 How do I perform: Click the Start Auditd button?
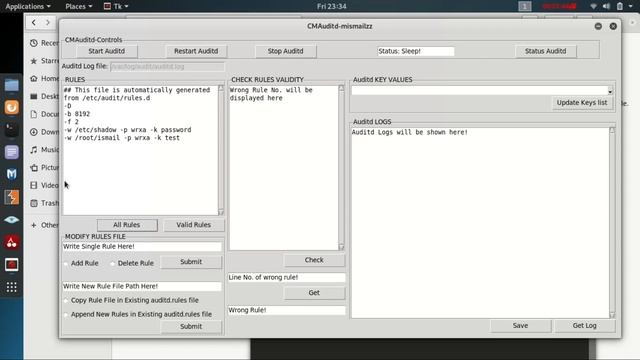click(x=107, y=51)
